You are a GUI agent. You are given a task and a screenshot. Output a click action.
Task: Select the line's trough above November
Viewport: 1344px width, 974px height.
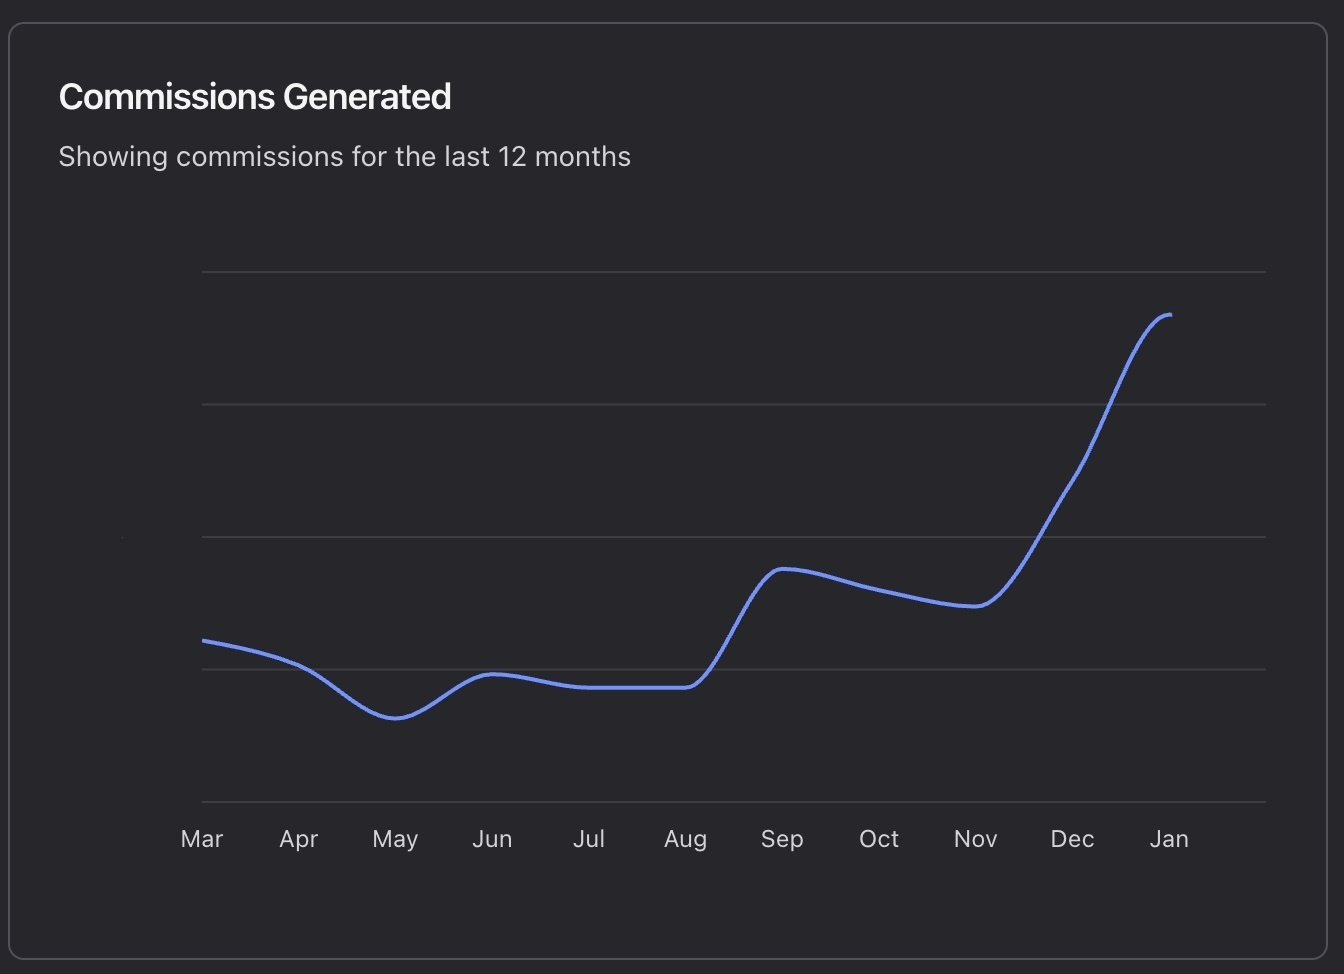pyautogui.click(x=975, y=606)
